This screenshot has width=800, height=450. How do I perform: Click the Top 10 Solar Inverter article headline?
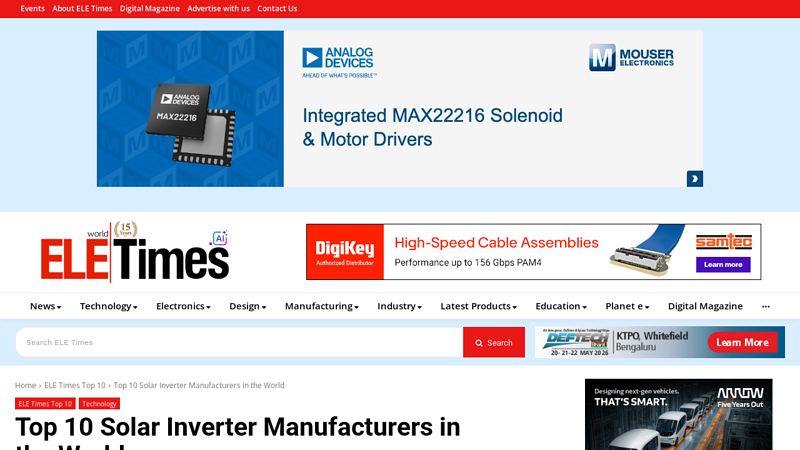(x=238, y=432)
